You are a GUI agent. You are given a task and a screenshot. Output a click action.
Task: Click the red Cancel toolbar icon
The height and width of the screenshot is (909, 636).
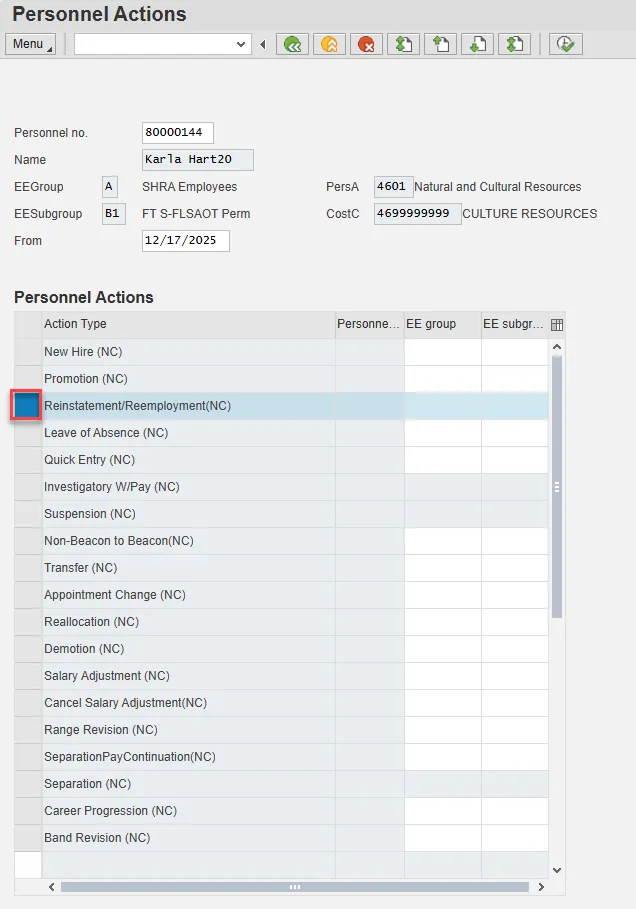pyautogui.click(x=366, y=44)
